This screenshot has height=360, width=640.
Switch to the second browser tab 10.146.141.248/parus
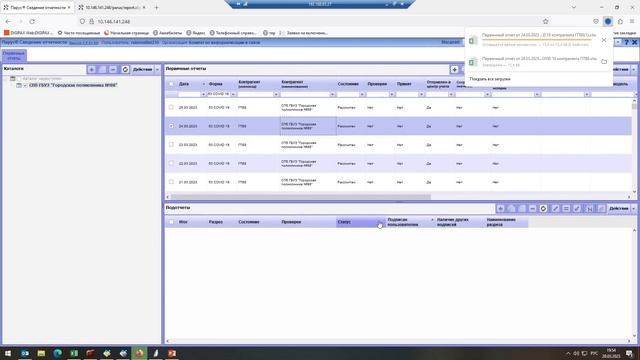(x=112, y=7)
